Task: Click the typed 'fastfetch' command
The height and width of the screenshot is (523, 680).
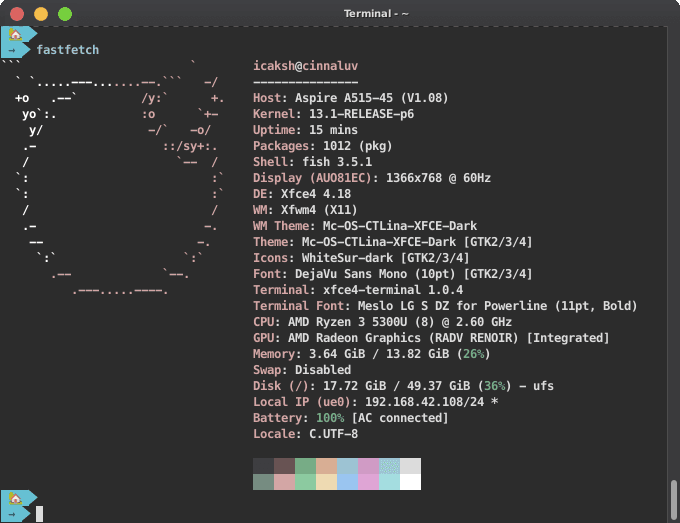Action: click(68, 50)
